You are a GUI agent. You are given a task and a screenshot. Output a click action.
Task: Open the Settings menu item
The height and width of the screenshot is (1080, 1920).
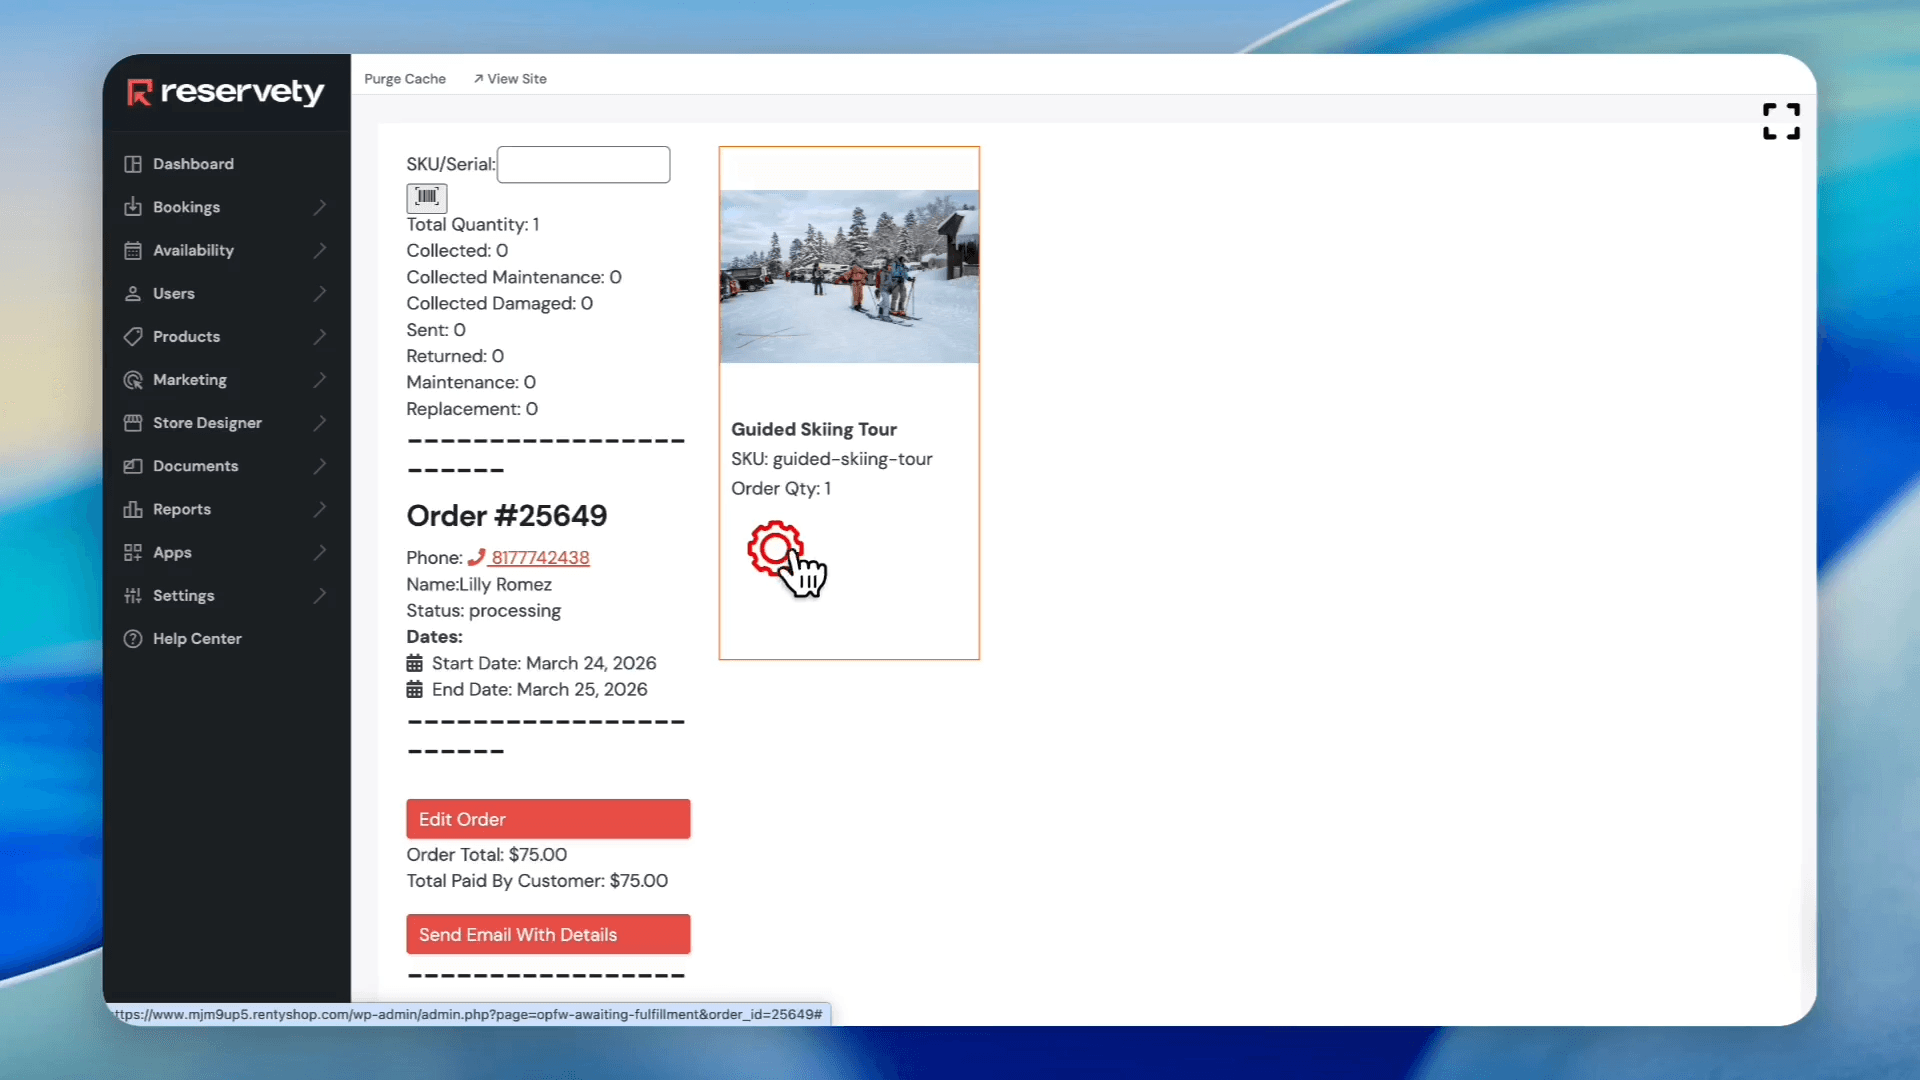click(183, 595)
